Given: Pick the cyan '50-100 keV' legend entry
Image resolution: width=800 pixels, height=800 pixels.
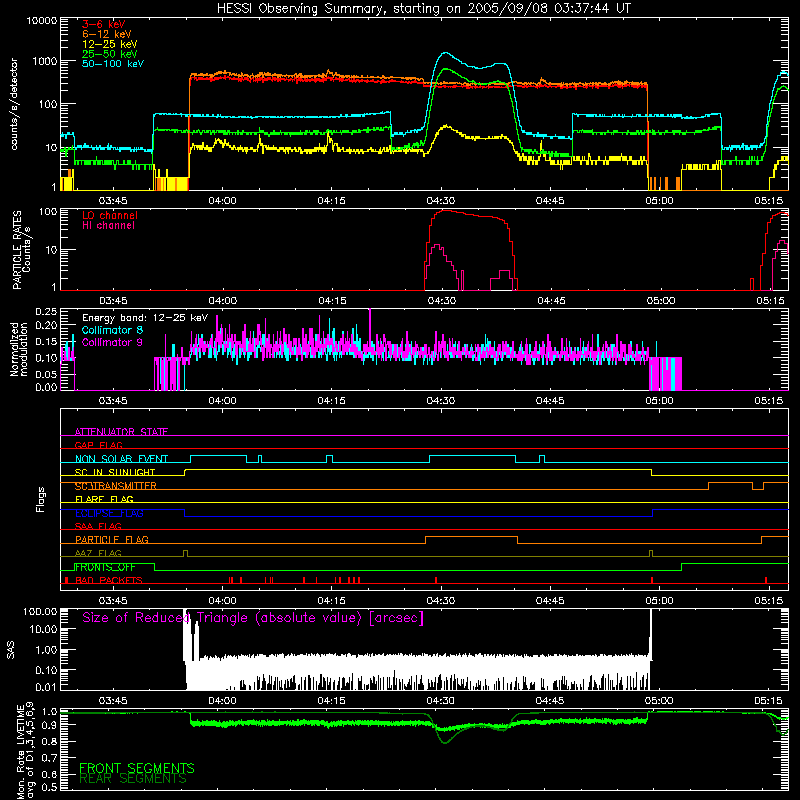Looking at the screenshot, I should click(x=113, y=64).
